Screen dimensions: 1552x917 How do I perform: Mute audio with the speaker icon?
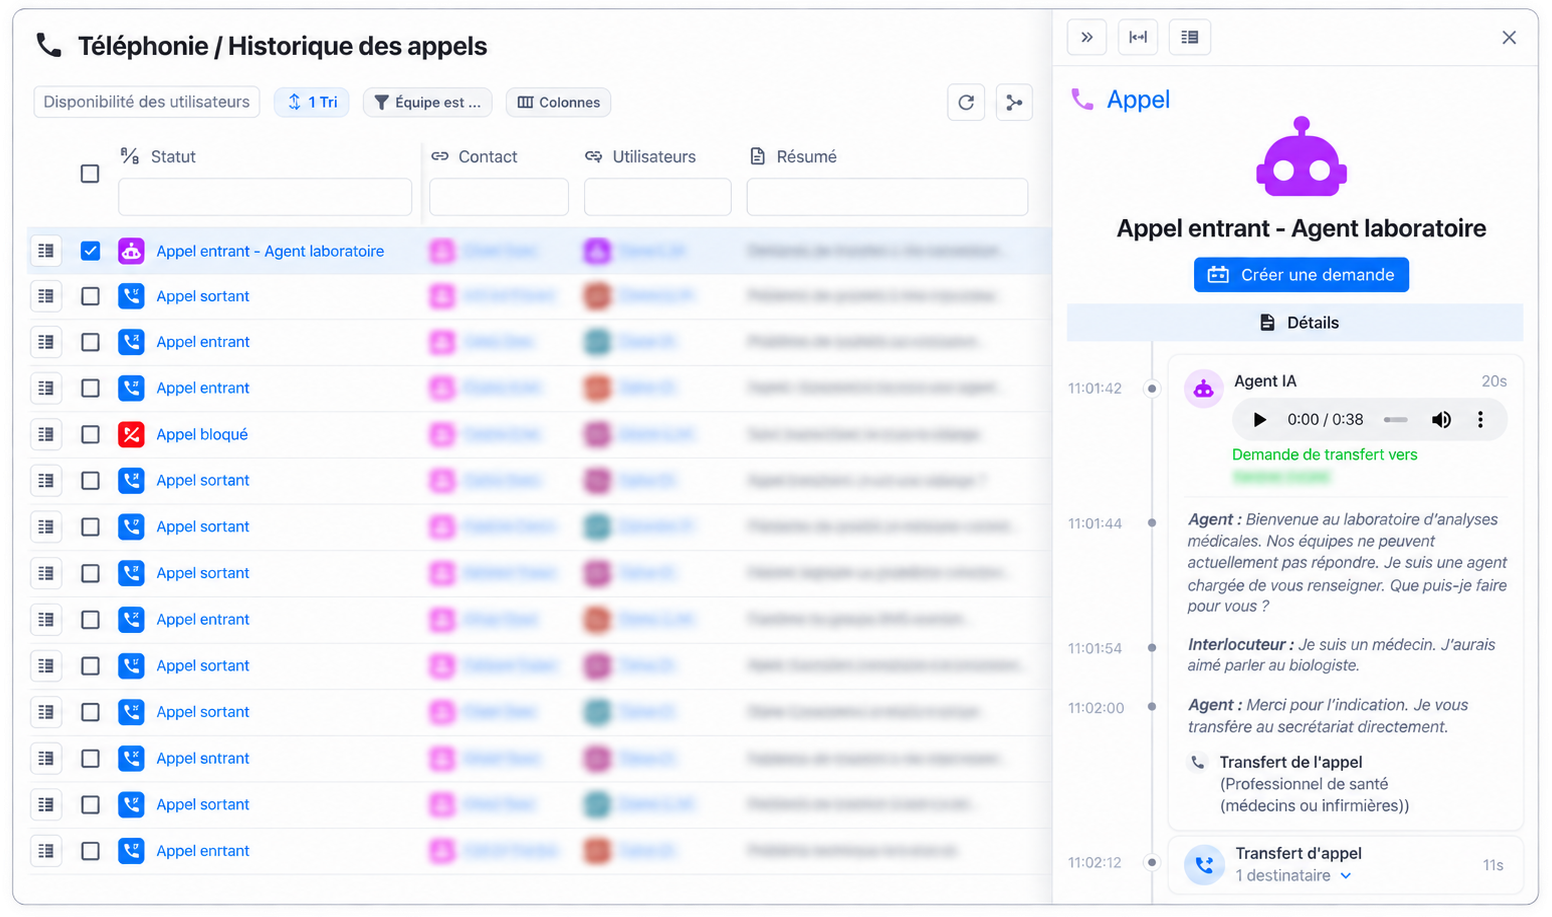pyautogui.click(x=1441, y=420)
